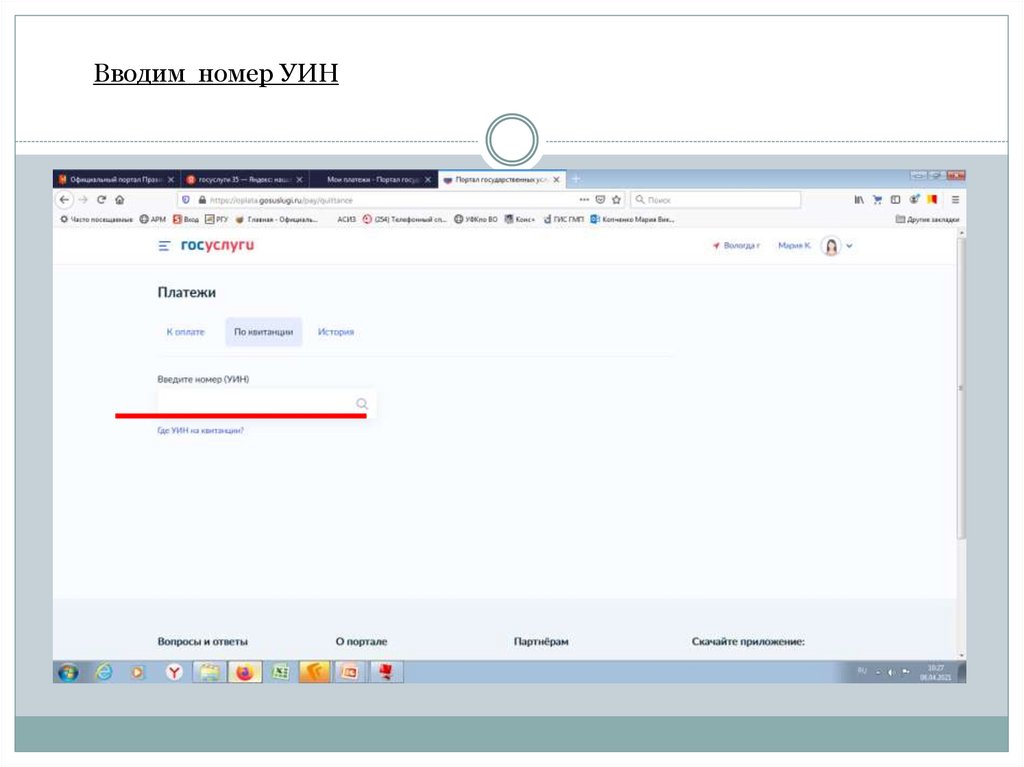Select the По квитанции tab

point(264,332)
